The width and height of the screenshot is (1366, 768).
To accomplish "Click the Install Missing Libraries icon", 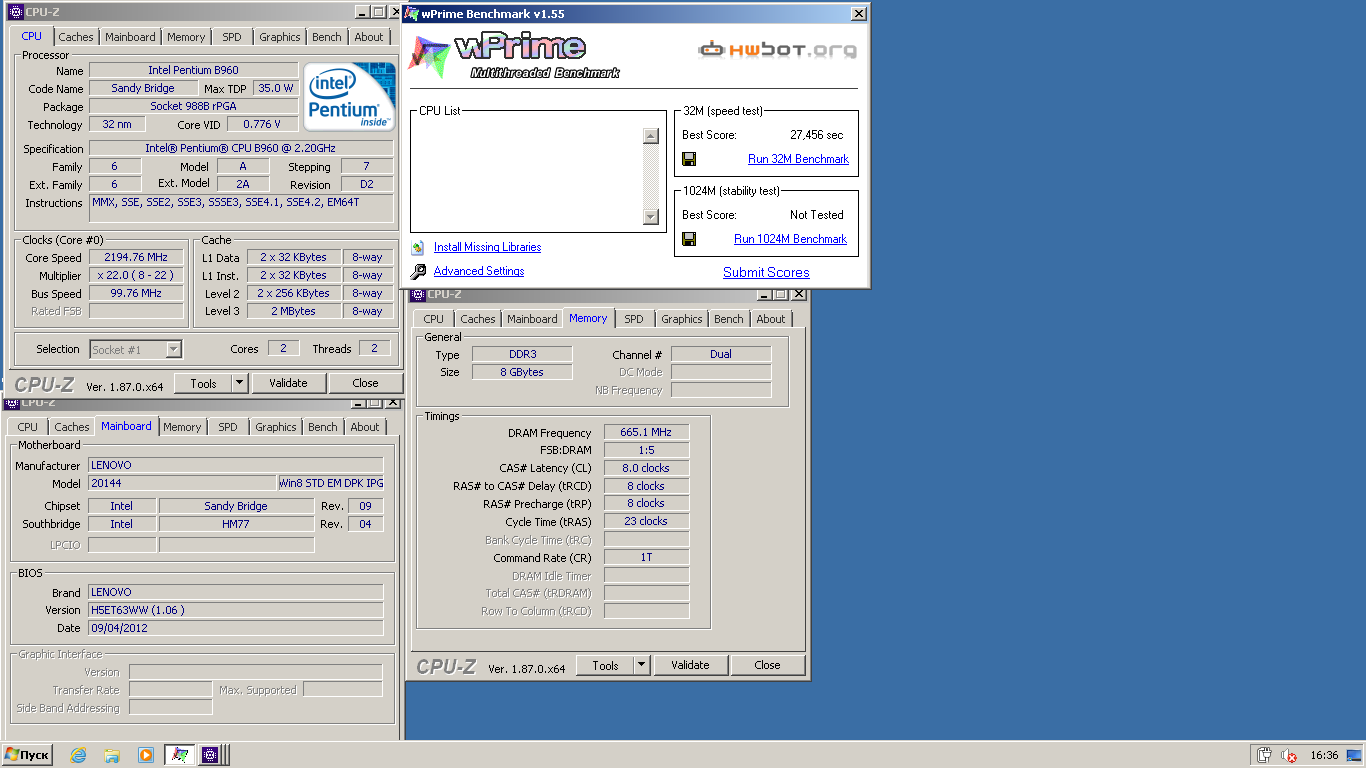I will click(x=418, y=247).
